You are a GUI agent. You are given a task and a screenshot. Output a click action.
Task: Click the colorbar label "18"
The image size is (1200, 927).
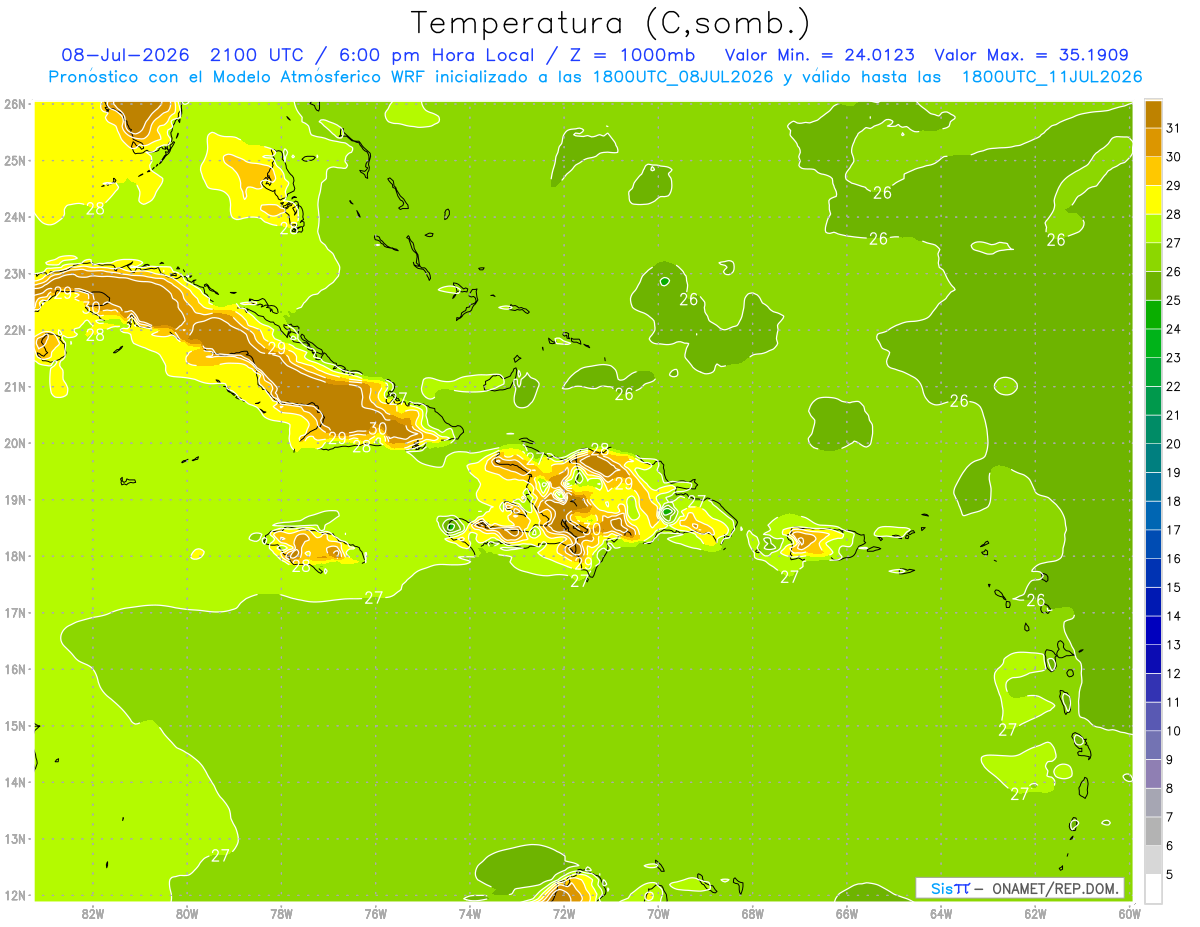(x=1174, y=501)
